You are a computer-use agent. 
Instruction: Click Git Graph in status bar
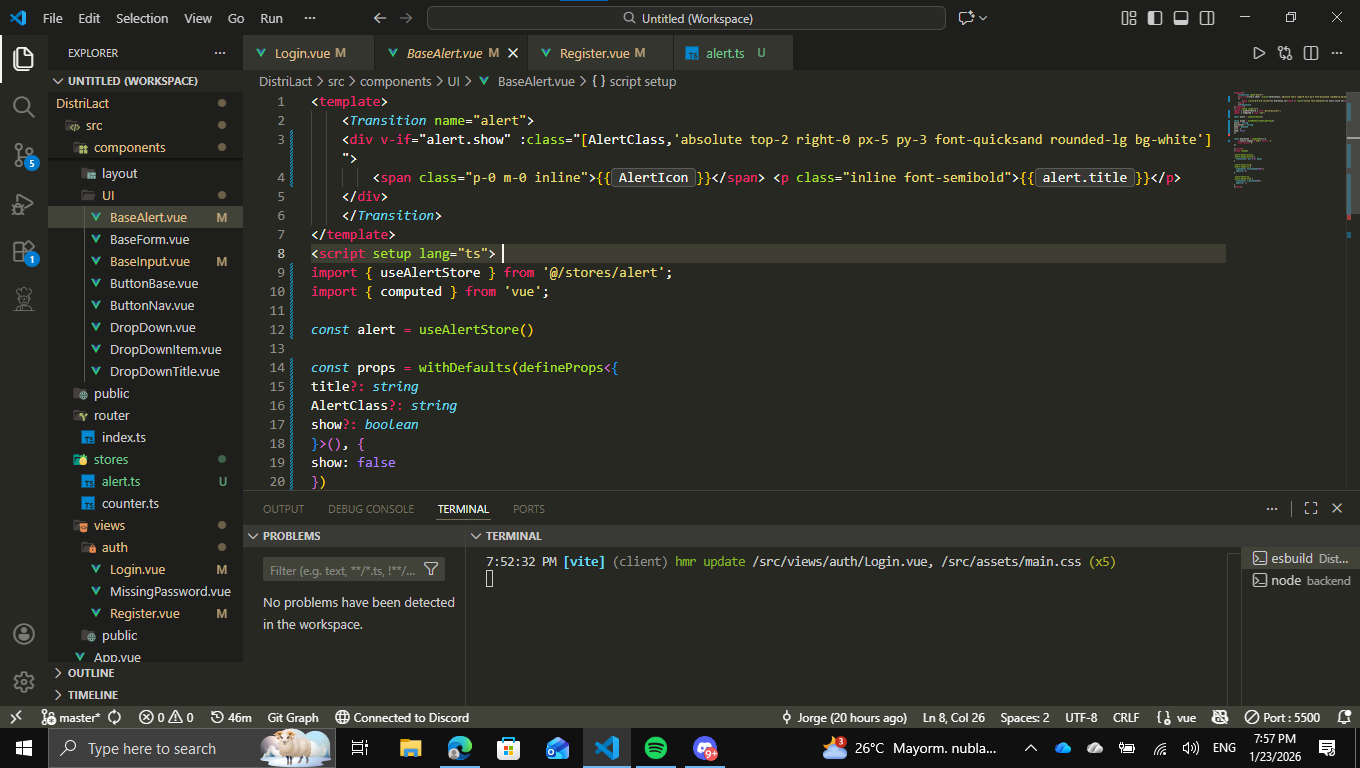coord(293,717)
